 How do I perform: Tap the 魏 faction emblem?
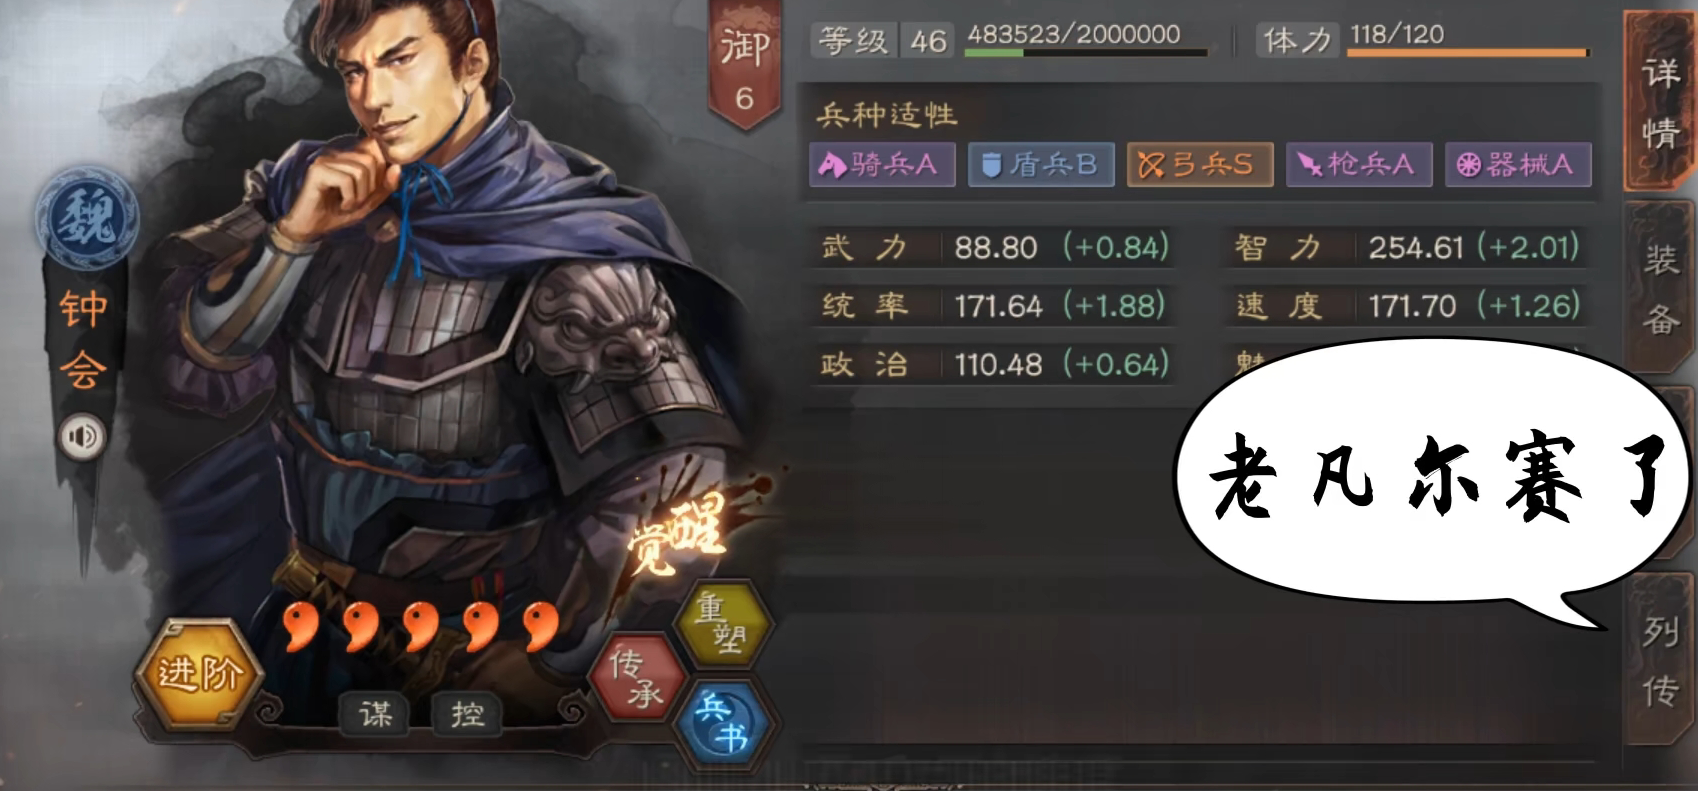(x=86, y=218)
